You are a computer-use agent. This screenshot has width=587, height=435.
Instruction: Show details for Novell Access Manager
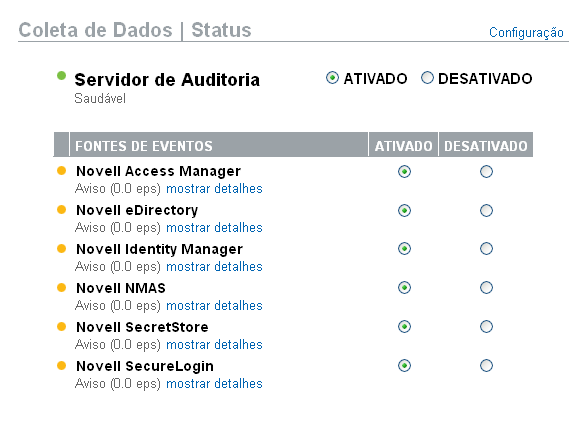(214, 189)
